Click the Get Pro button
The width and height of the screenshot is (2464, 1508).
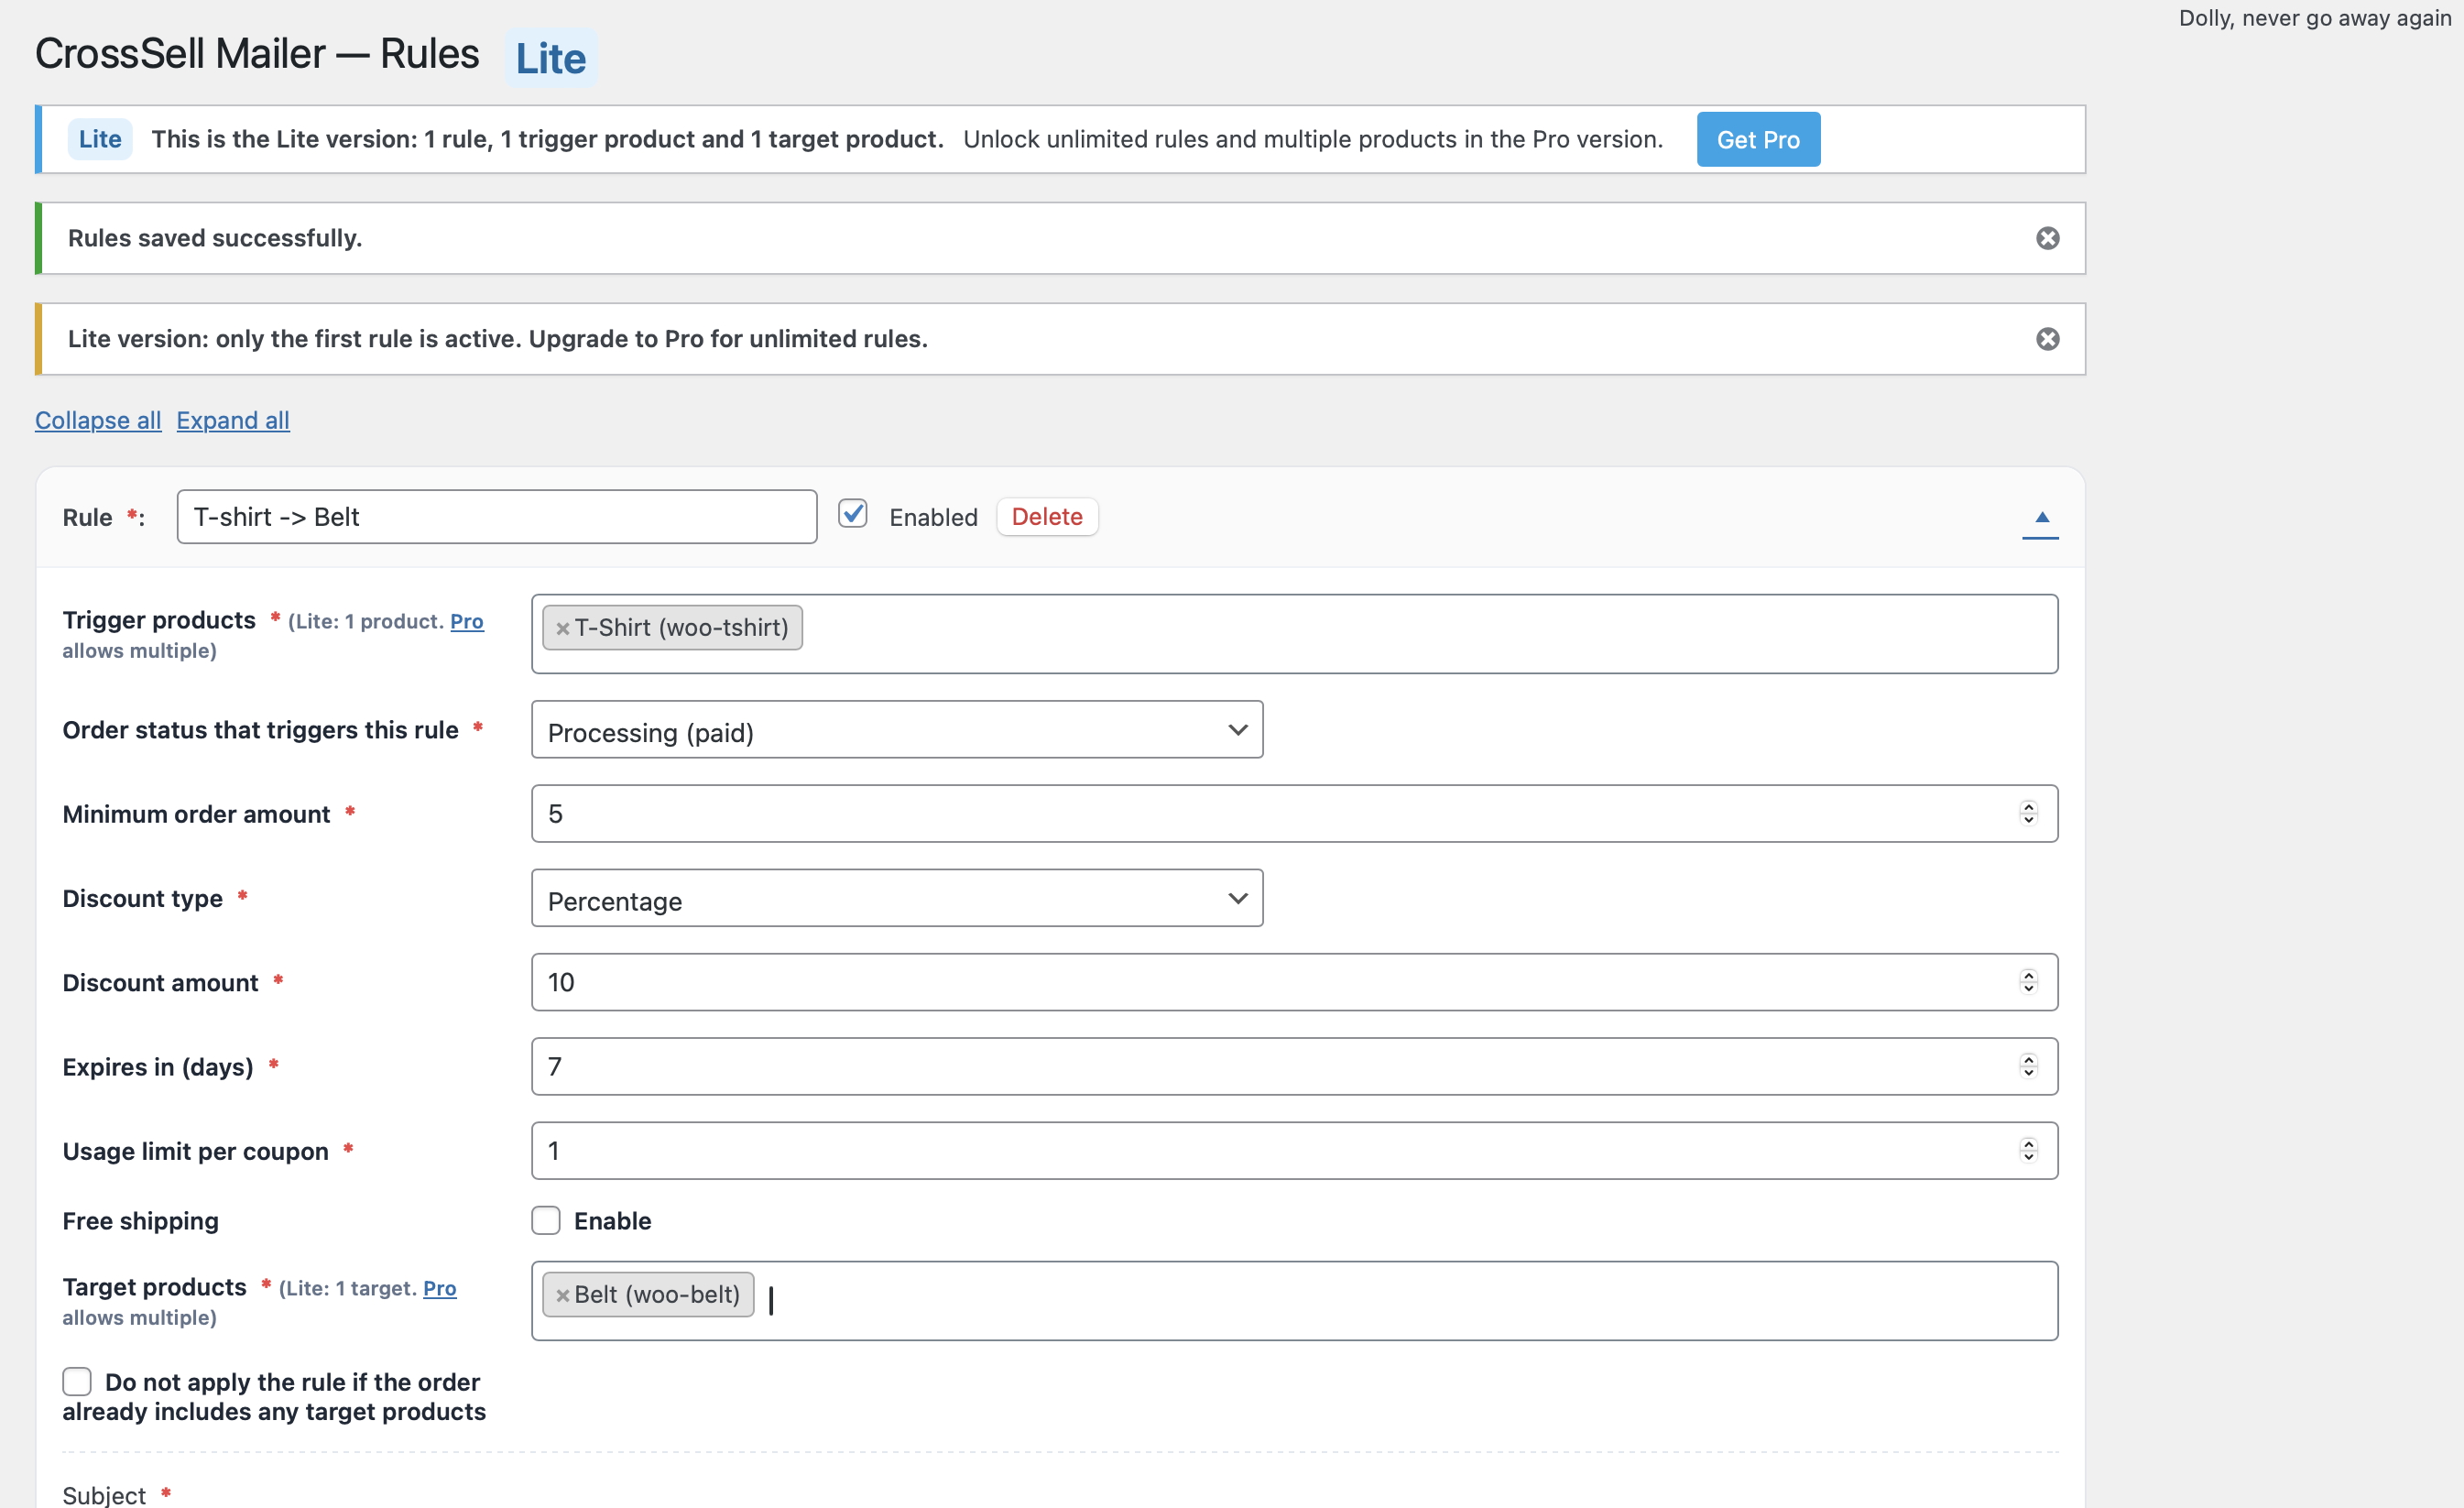click(x=1758, y=139)
